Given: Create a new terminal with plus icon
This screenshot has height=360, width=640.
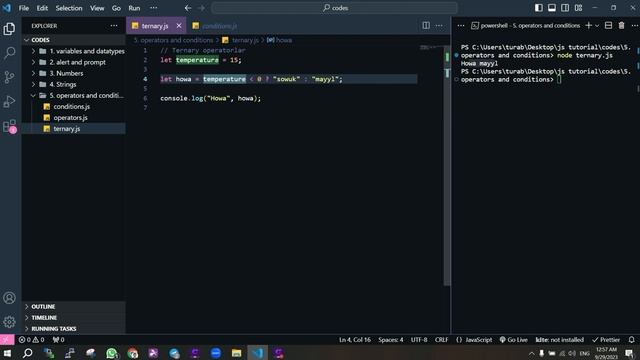Looking at the screenshot, I should tap(588, 25).
